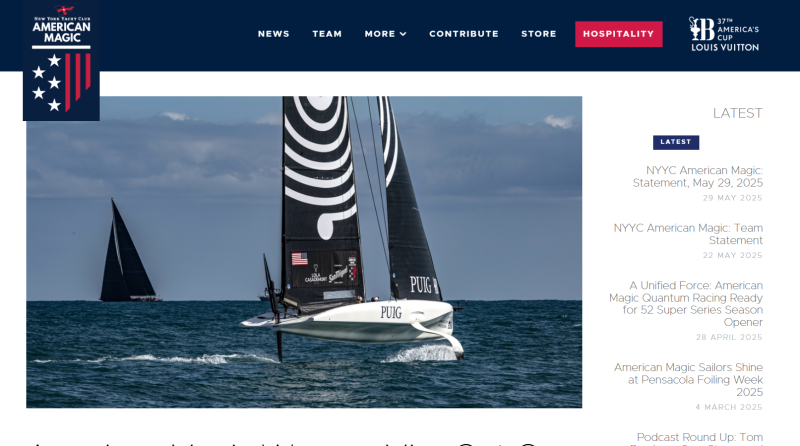
Task: Open Pensacola Foiling Week 2025 article
Action: click(x=688, y=380)
